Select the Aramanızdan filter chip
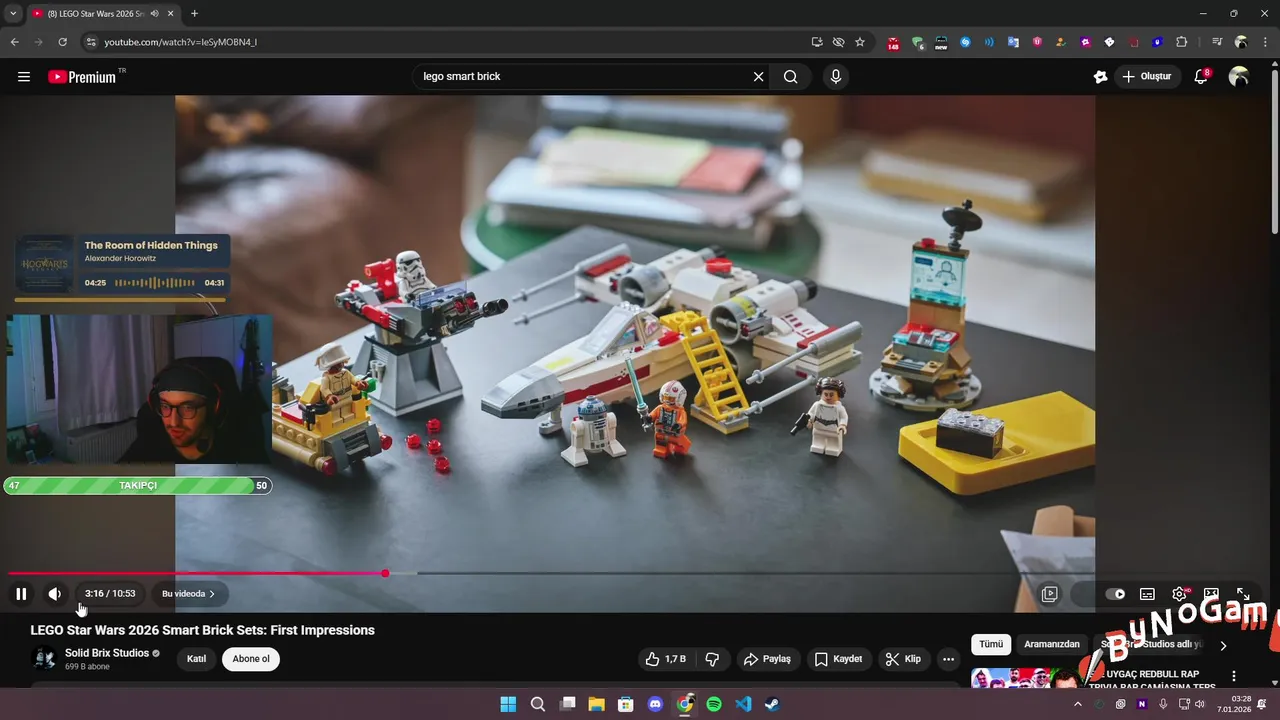This screenshot has width=1280, height=720. pos(1052,644)
